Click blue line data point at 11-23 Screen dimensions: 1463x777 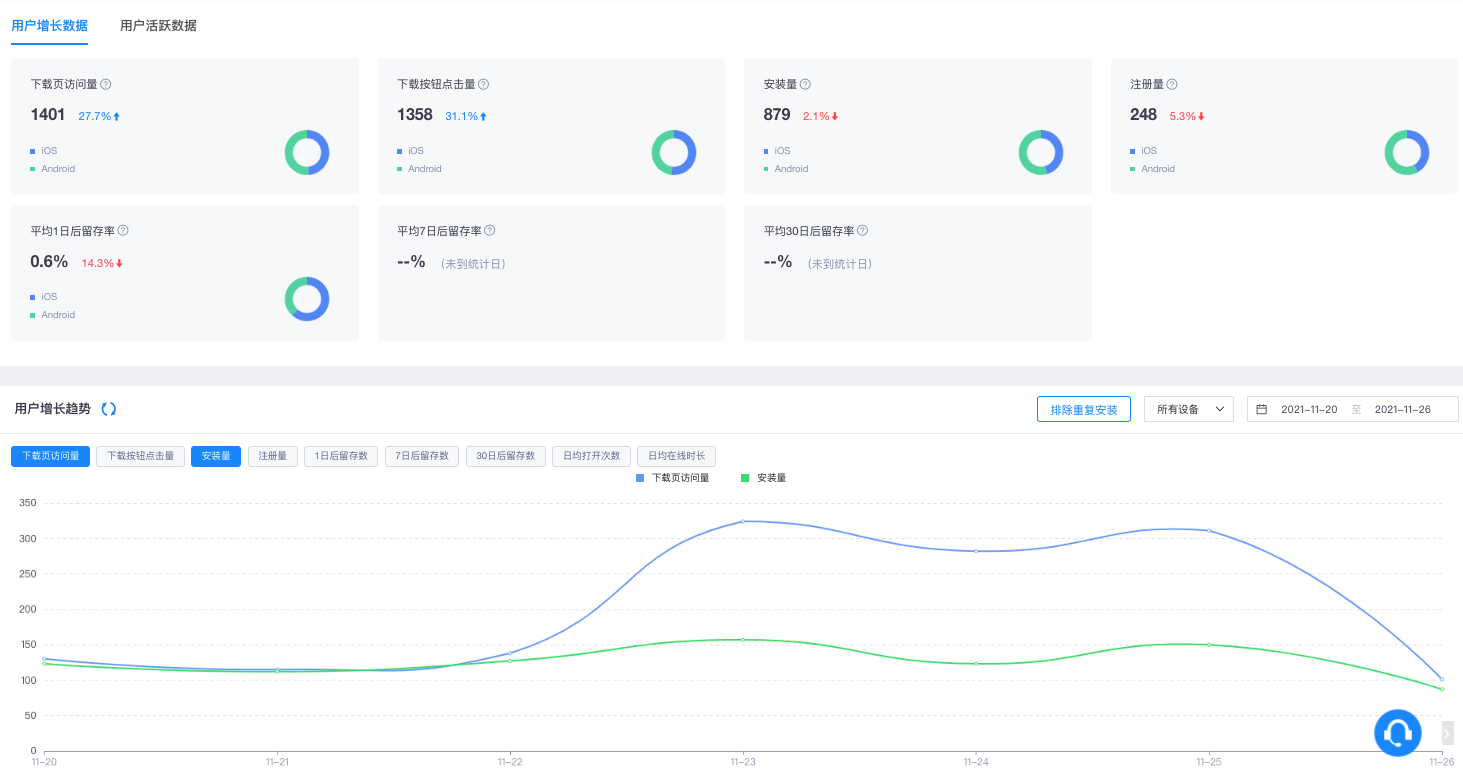tap(743, 521)
